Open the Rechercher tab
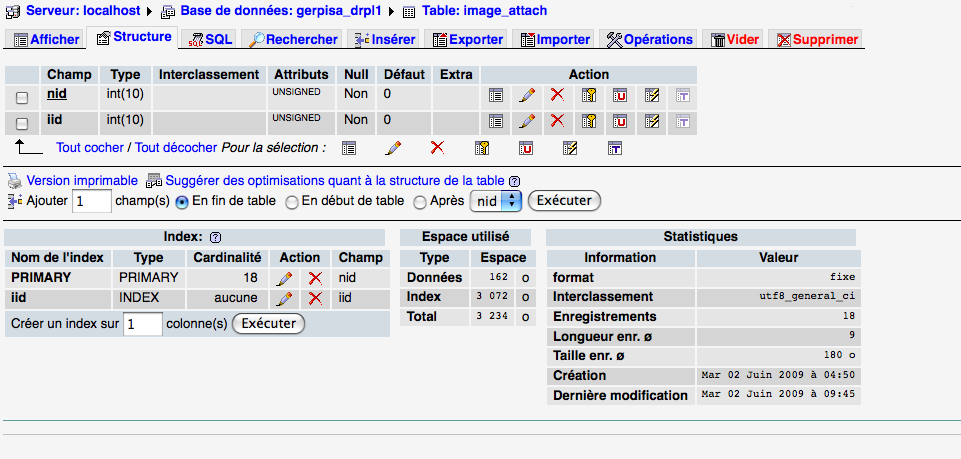 [292, 39]
